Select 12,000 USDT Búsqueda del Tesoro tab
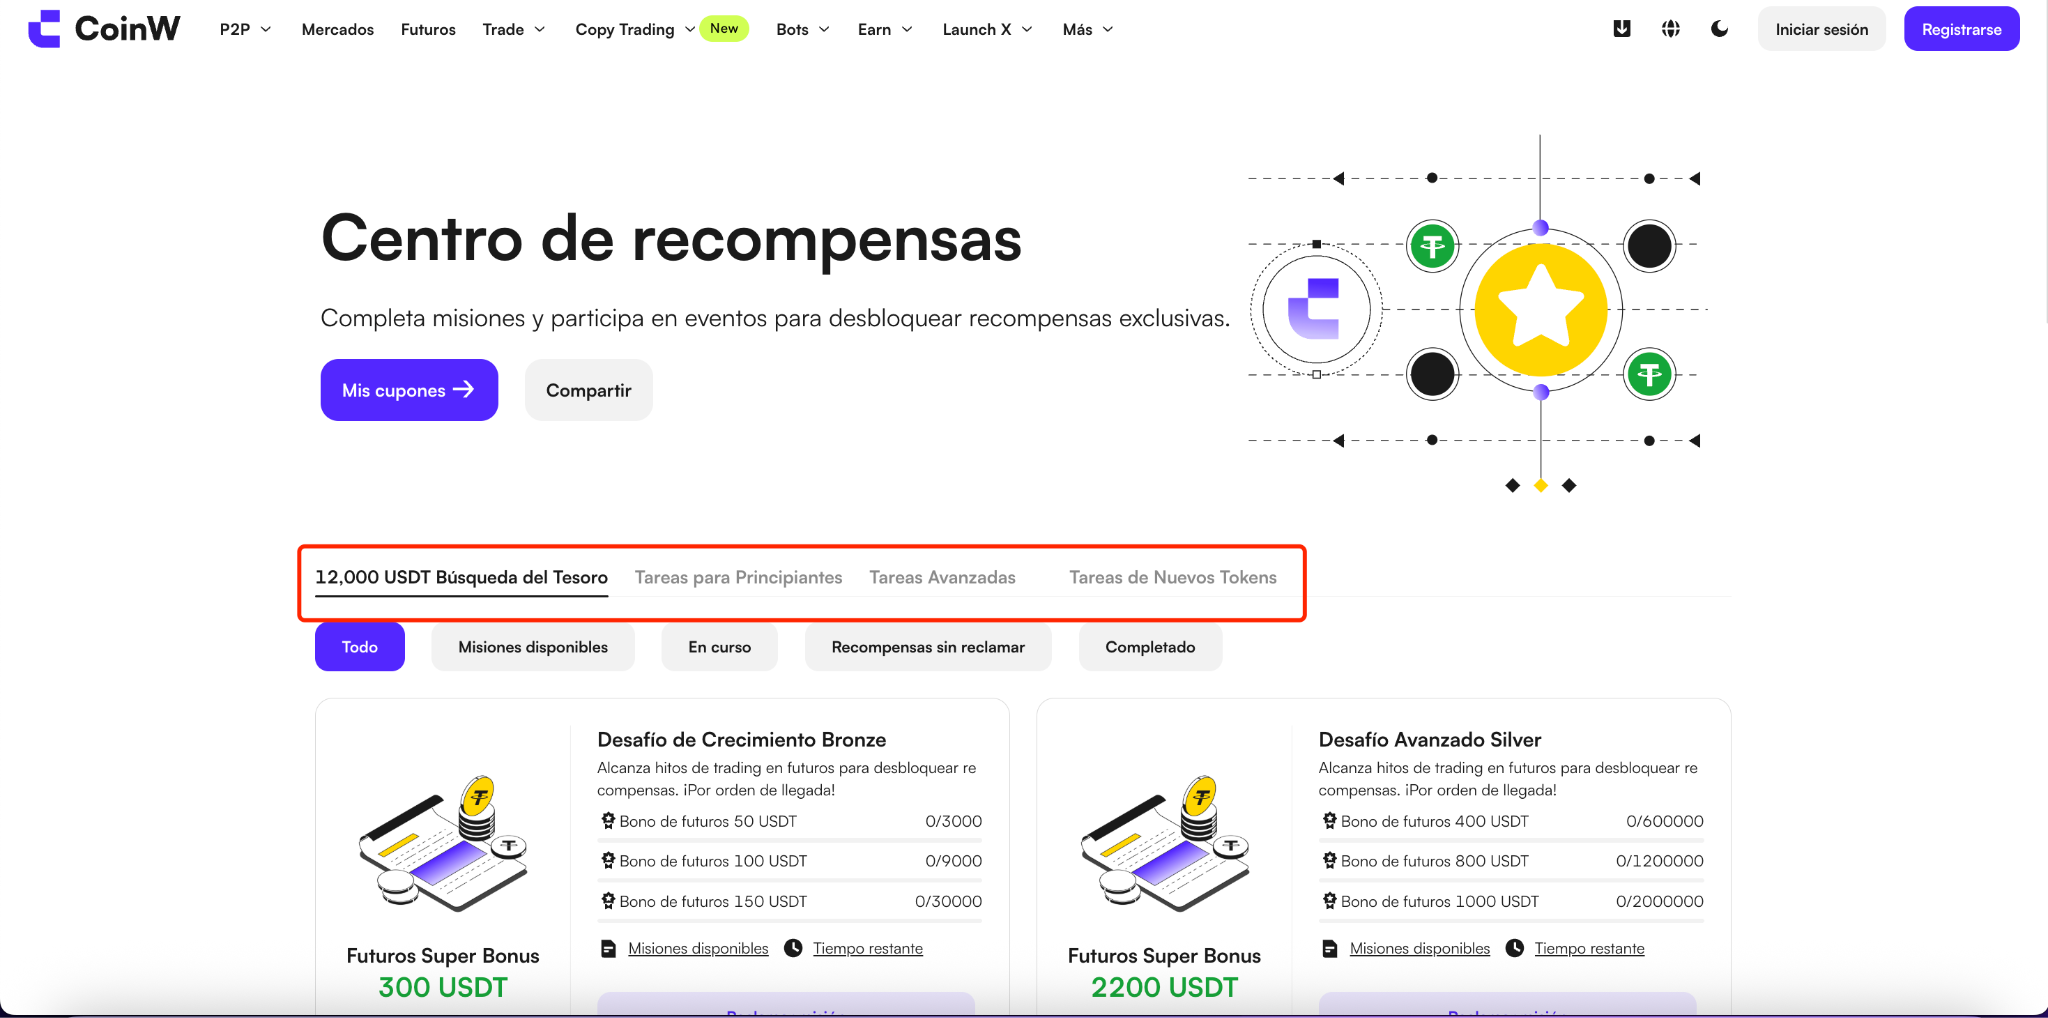Viewport: 2048px width, 1018px height. point(461,577)
